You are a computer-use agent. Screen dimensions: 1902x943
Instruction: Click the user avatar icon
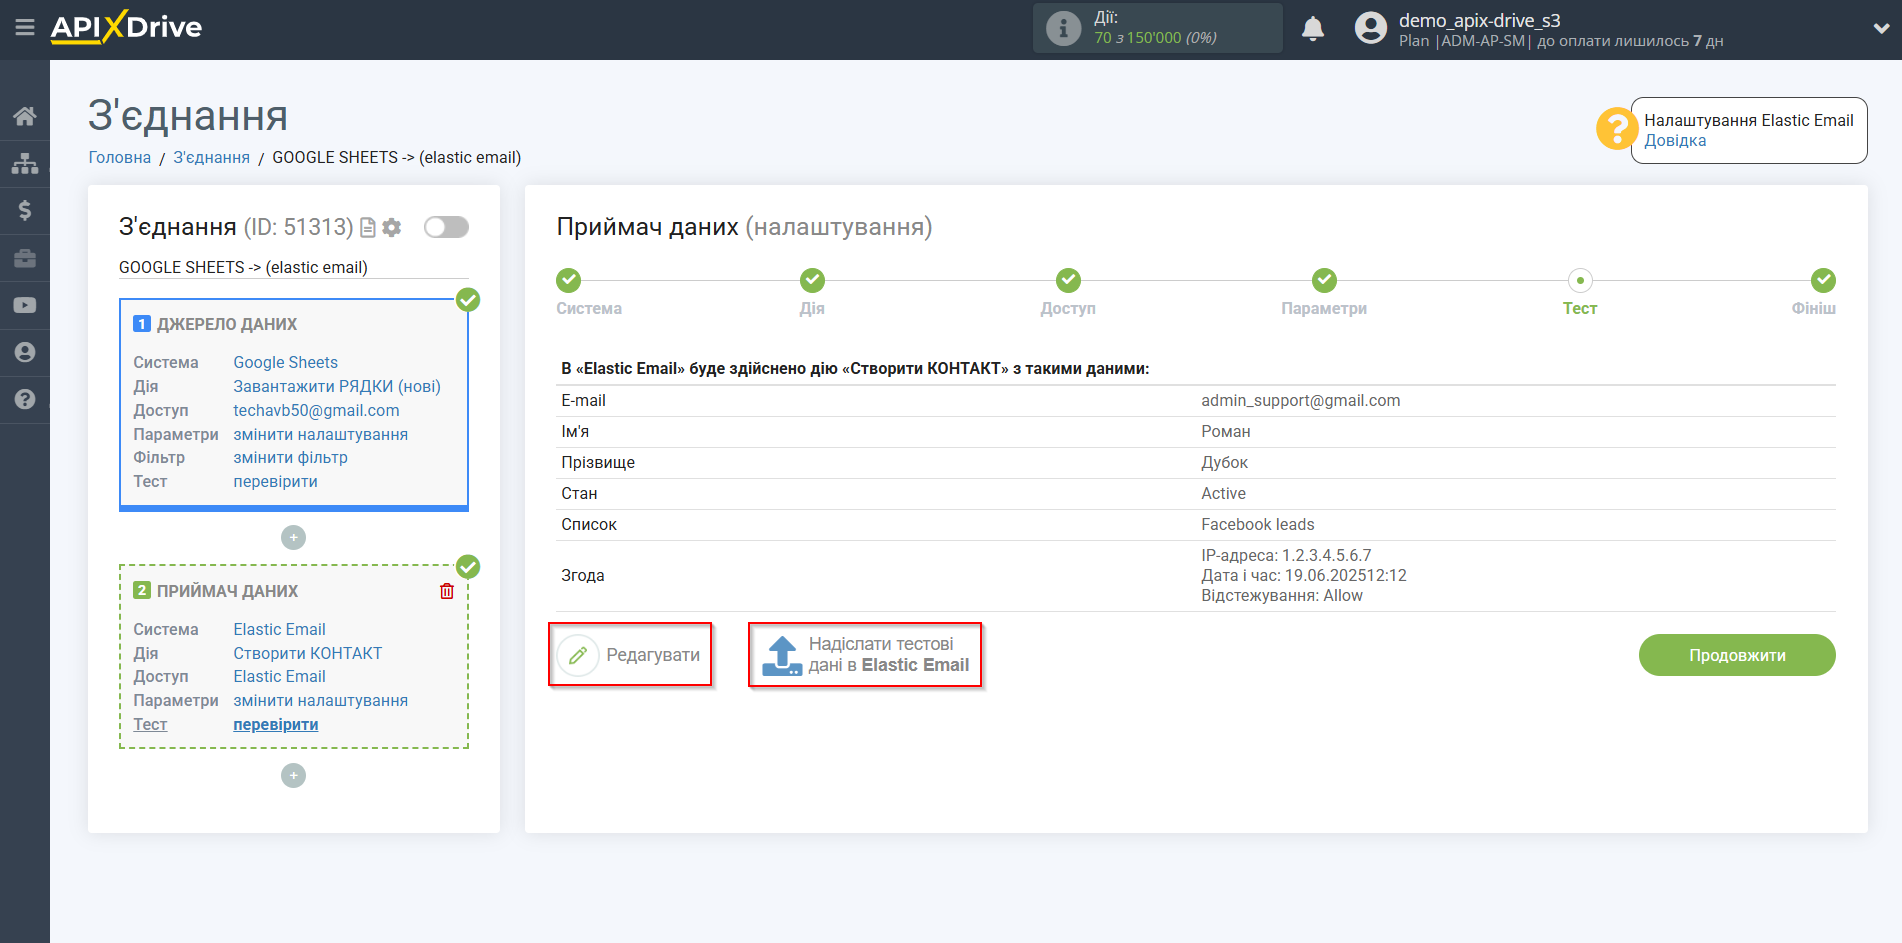pos(1371,28)
